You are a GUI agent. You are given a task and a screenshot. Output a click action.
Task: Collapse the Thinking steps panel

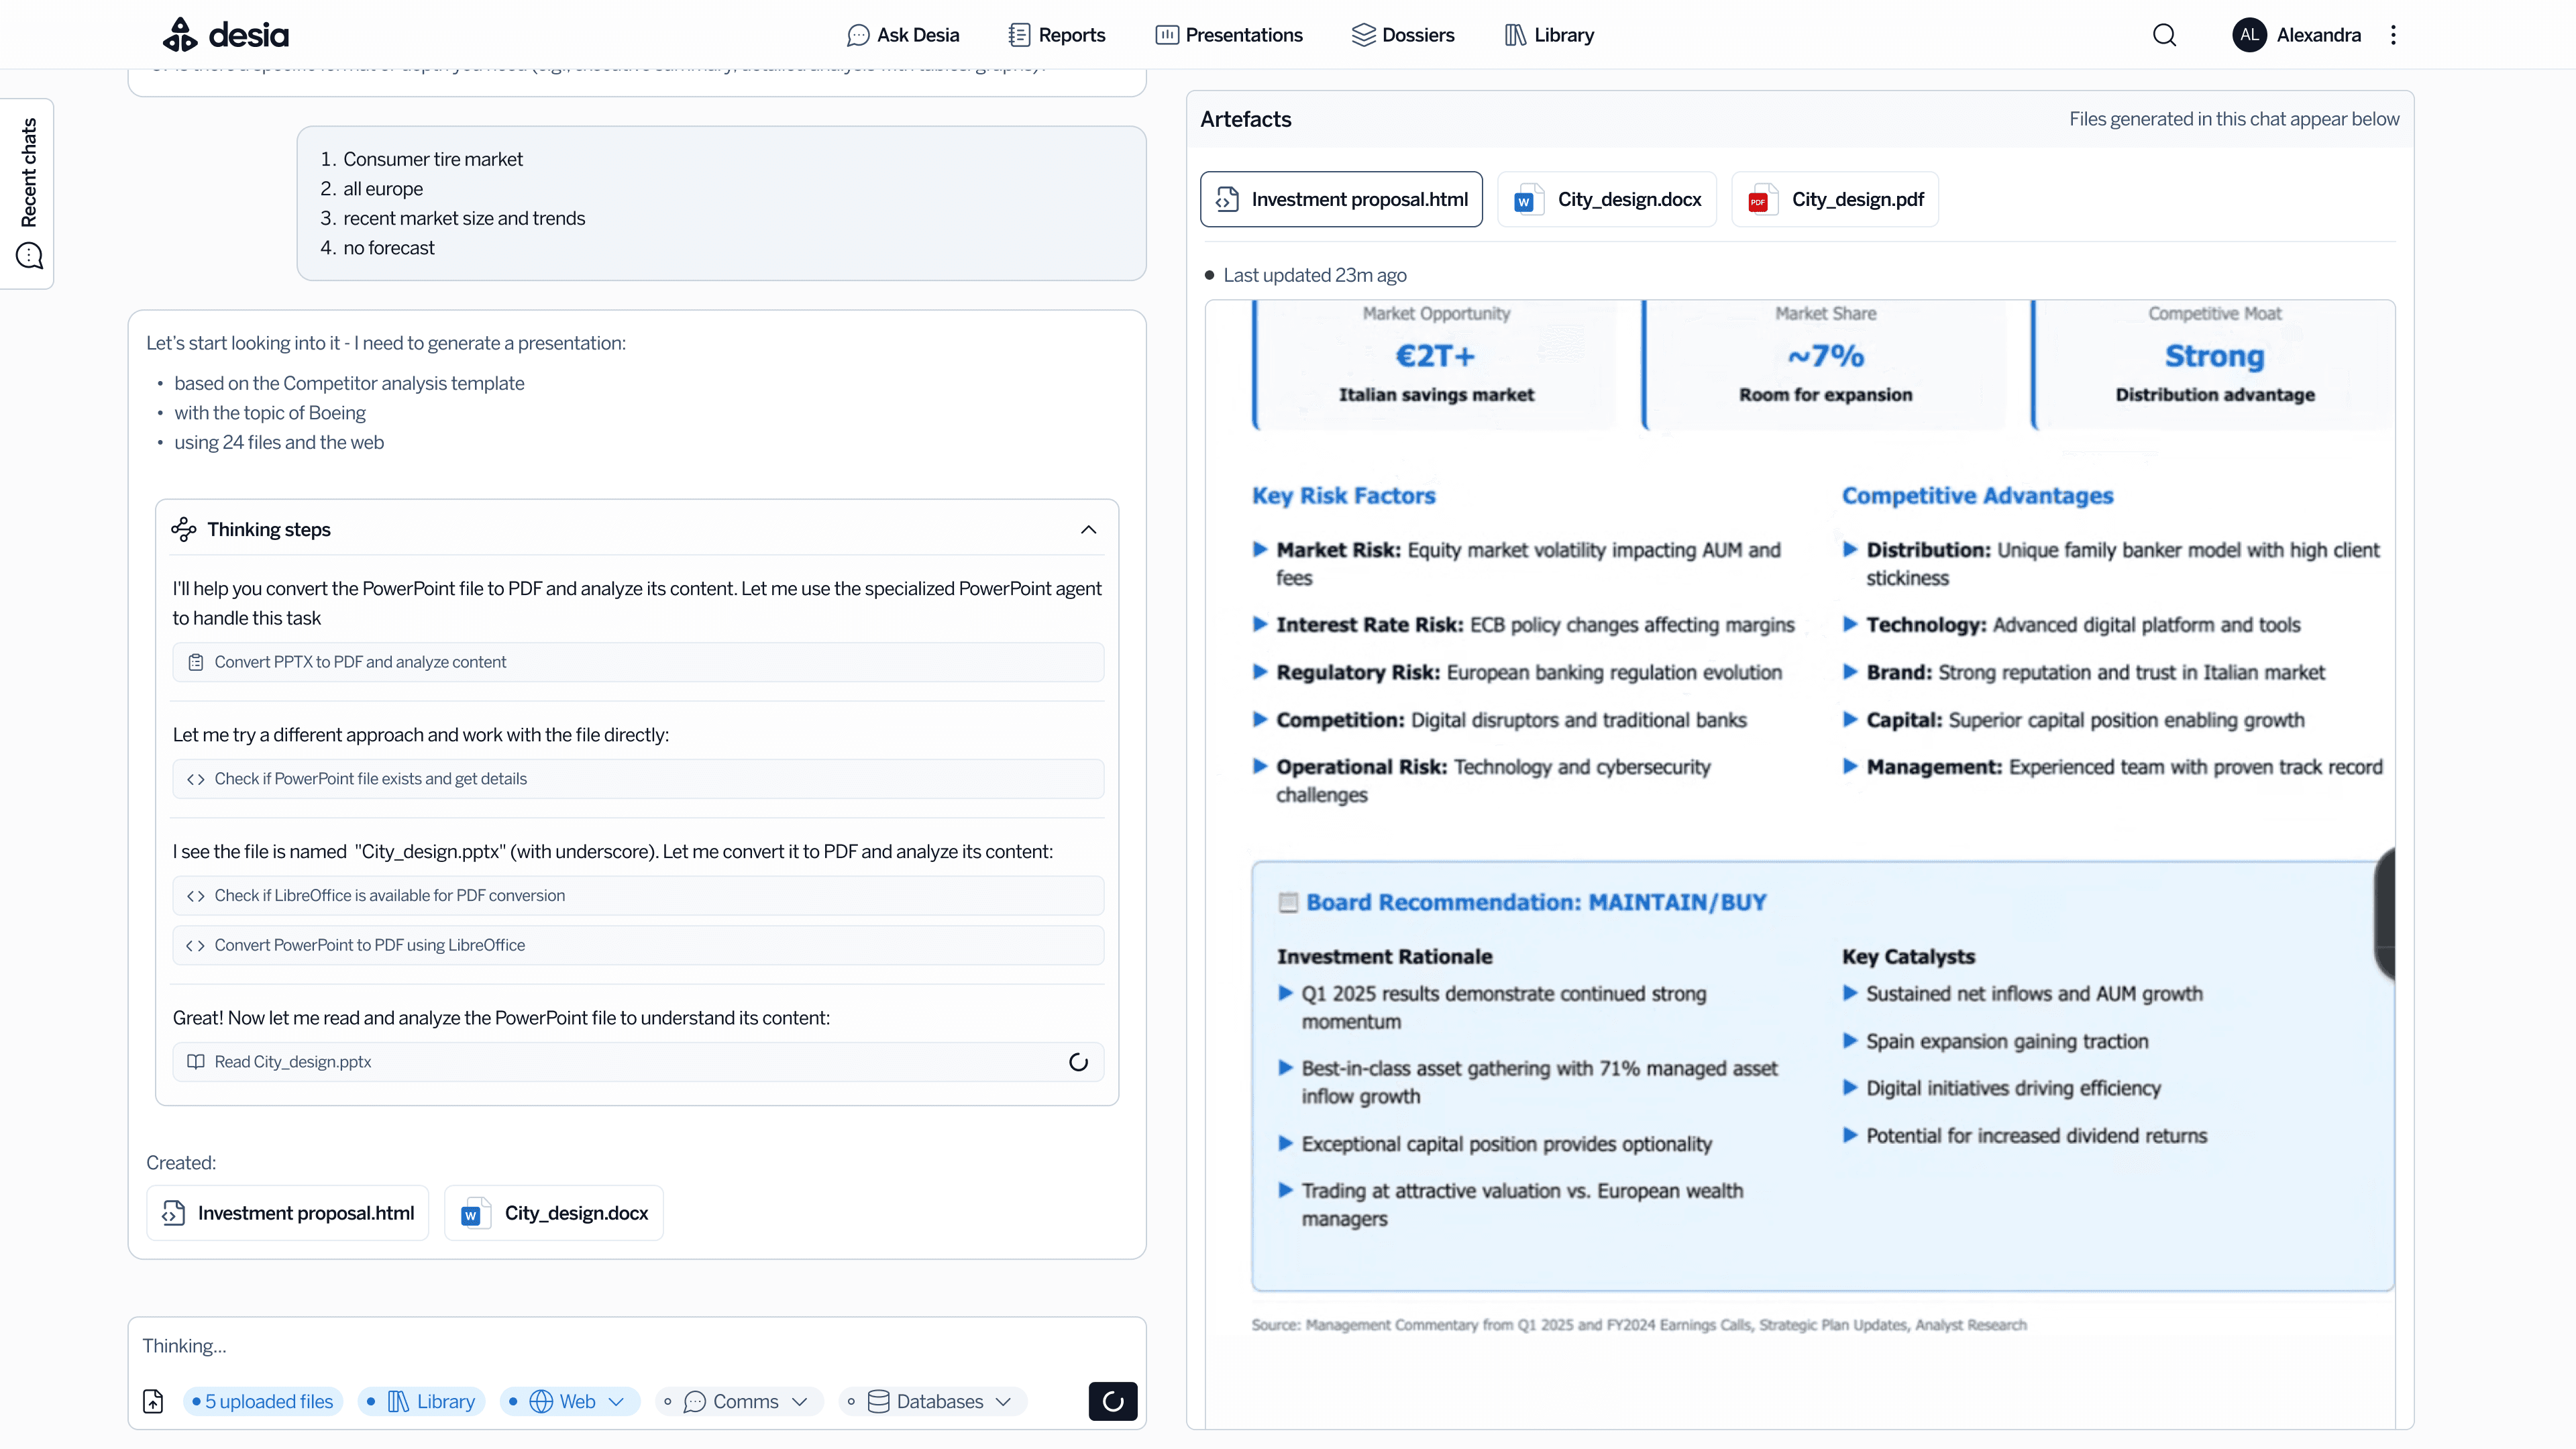(x=1088, y=529)
